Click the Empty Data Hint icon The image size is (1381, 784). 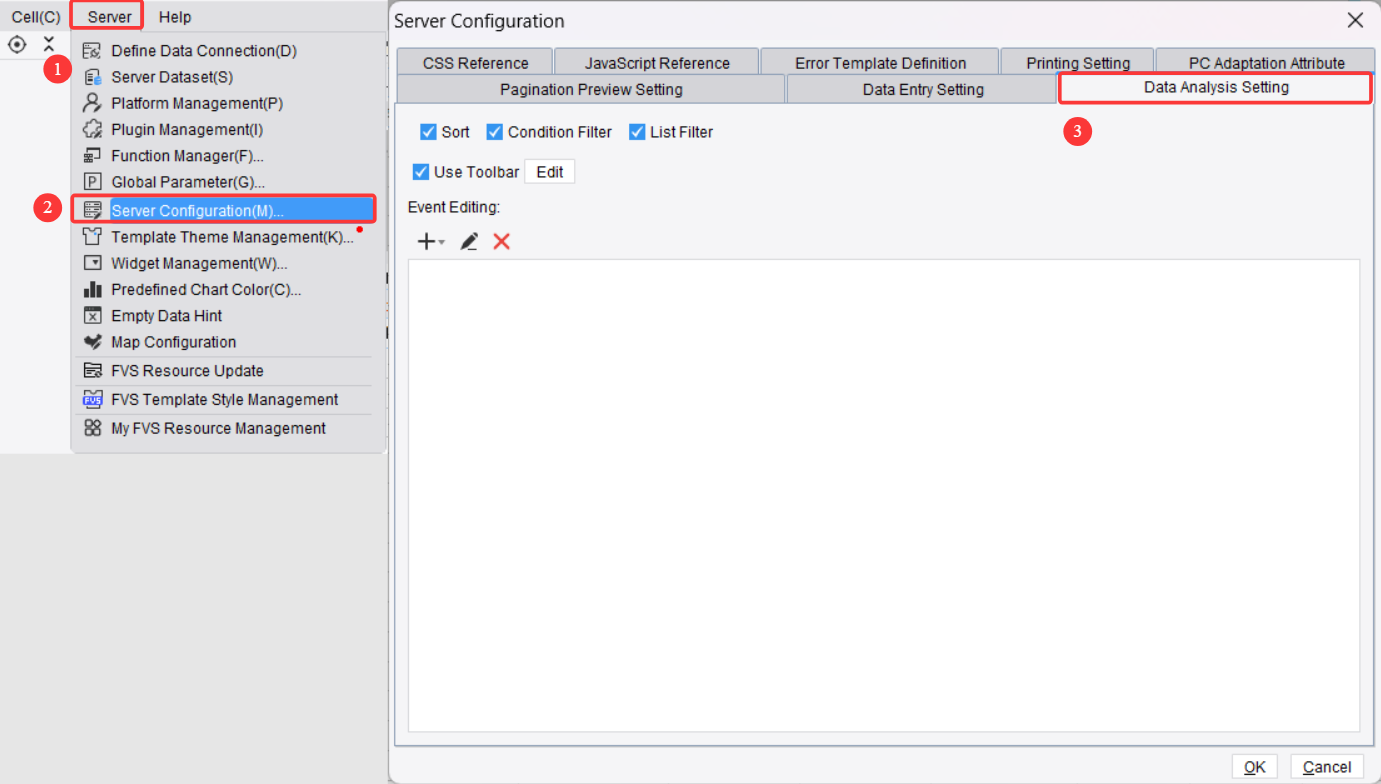[92, 316]
